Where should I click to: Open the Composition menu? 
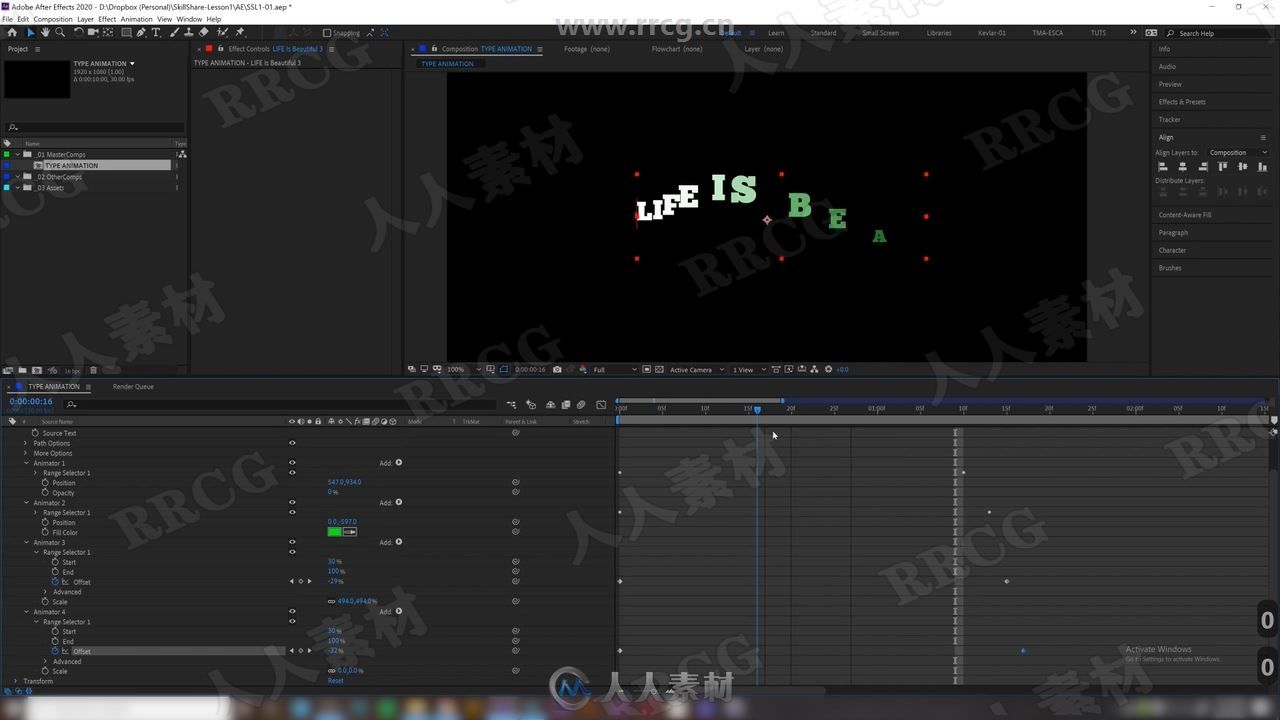pos(53,19)
